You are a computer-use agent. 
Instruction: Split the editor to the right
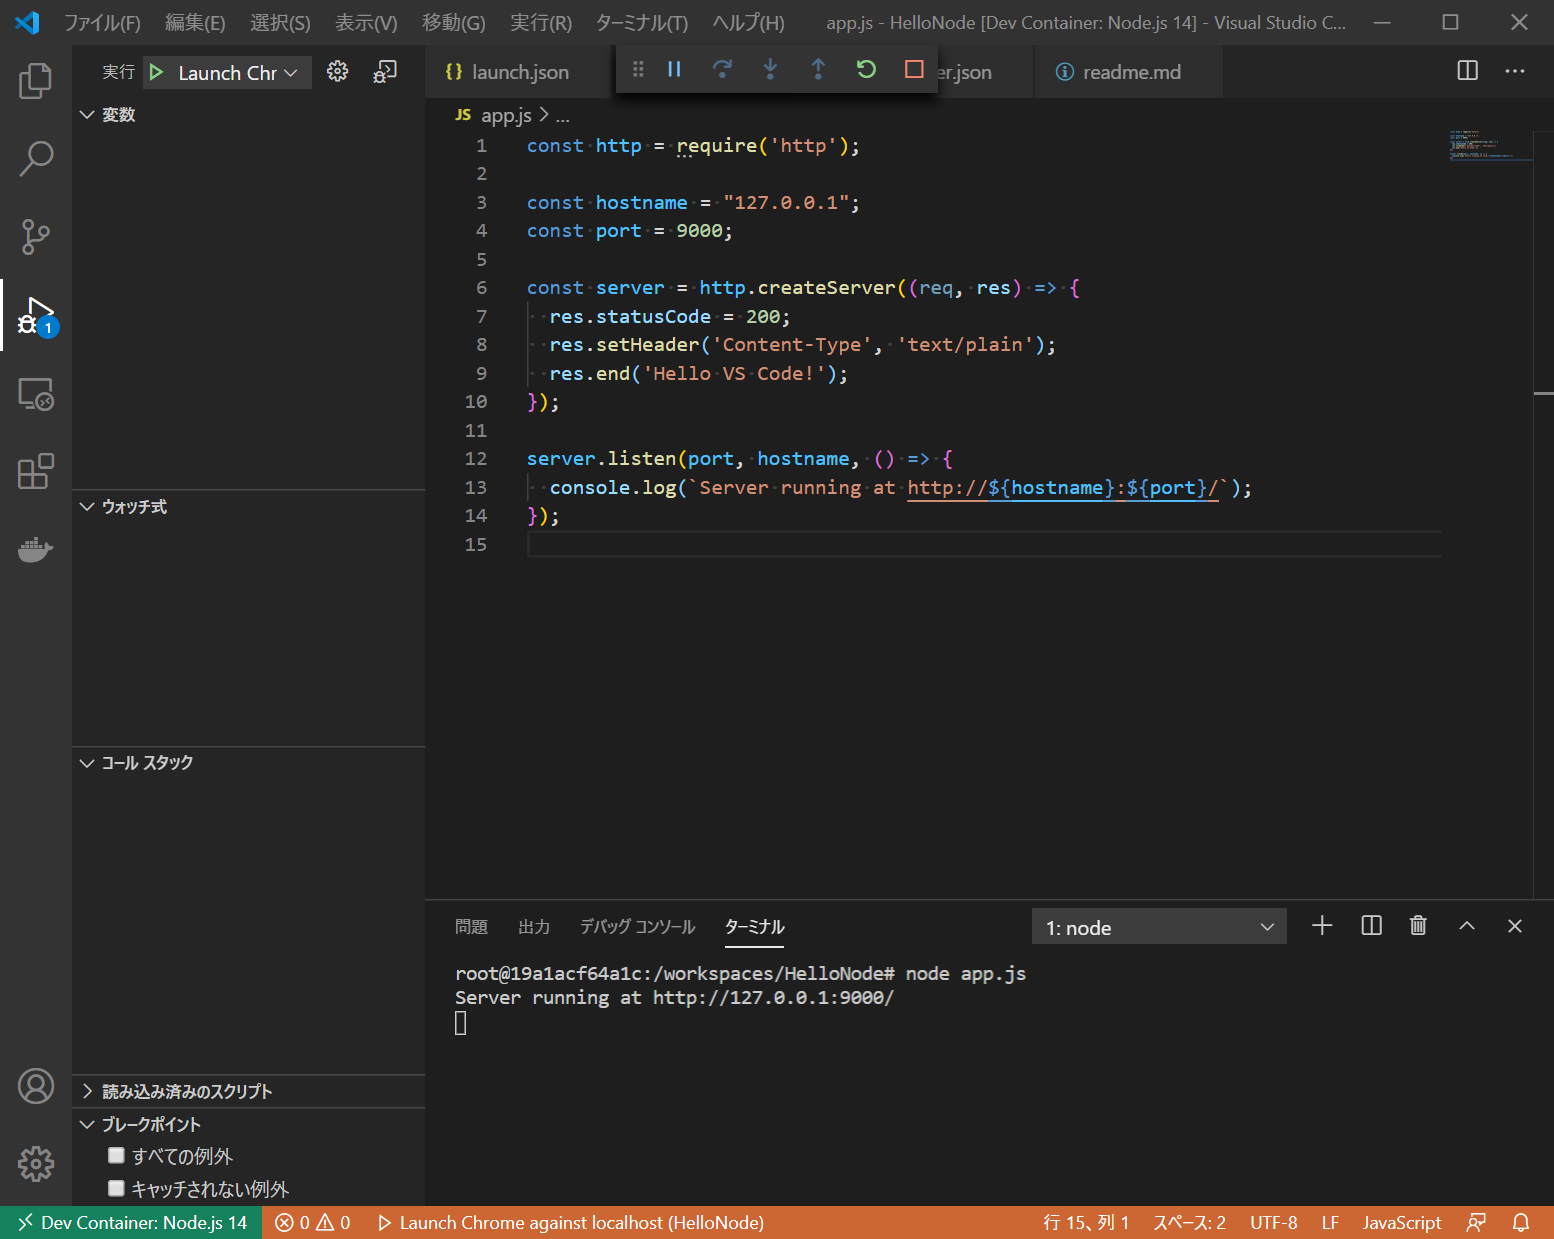(x=1468, y=71)
